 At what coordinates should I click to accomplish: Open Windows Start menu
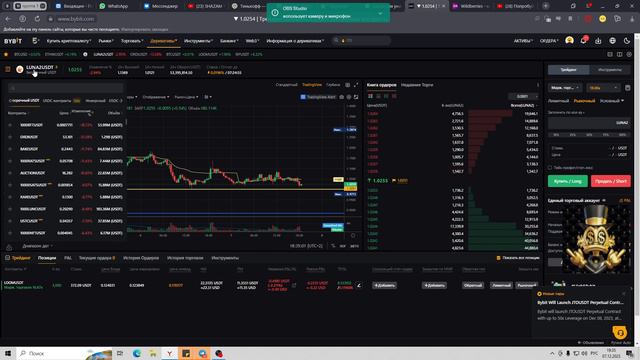tap(7, 353)
